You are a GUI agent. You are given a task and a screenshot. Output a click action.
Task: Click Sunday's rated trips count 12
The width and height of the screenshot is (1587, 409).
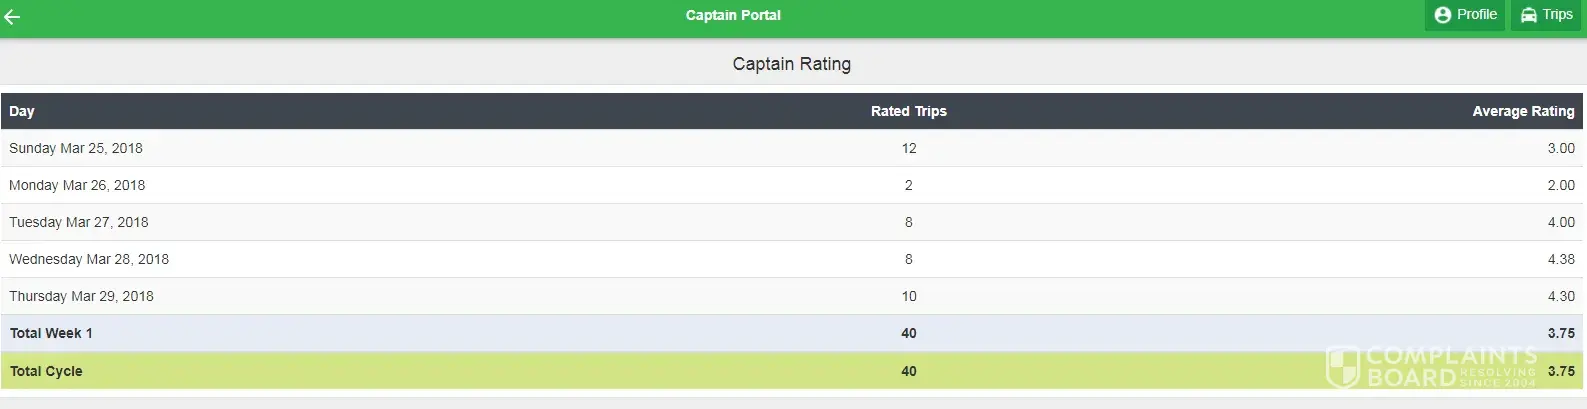coord(908,148)
